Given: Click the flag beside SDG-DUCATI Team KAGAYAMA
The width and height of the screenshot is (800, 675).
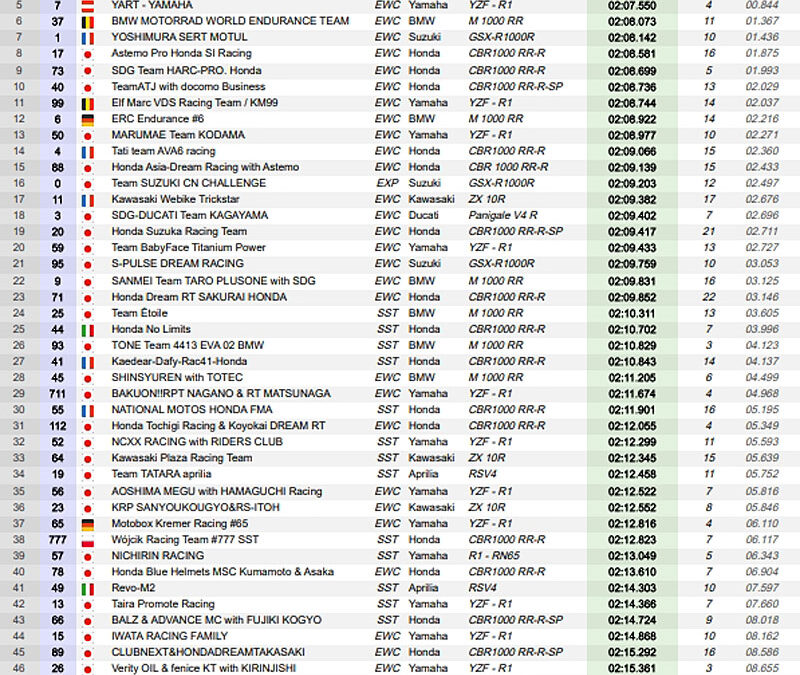Looking at the screenshot, I should click(x=88, y=217).
